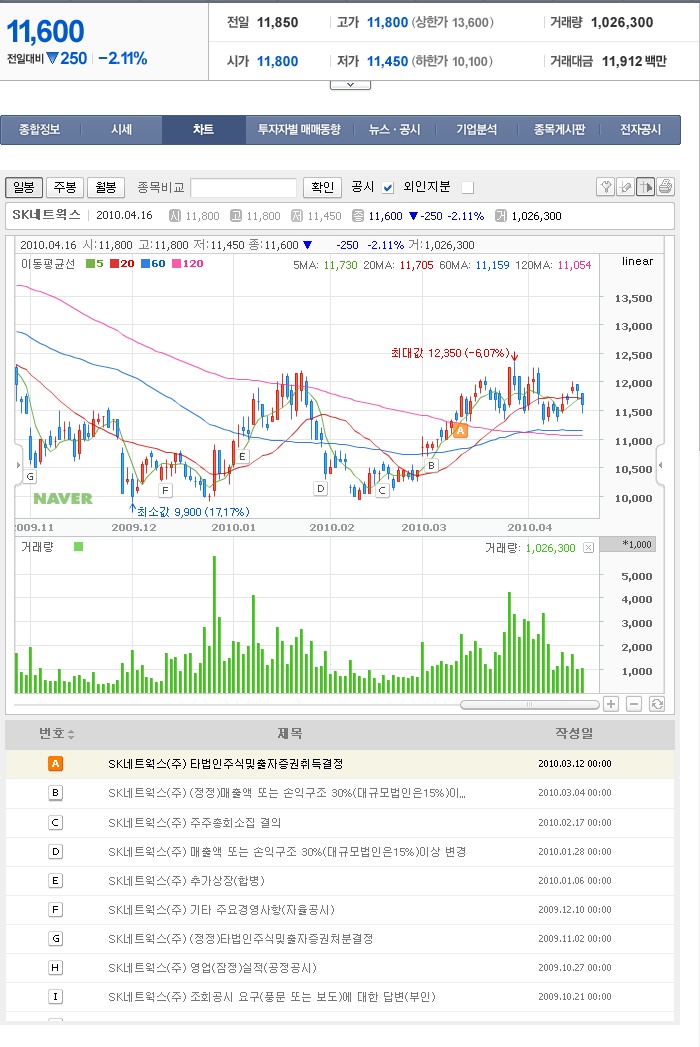Open 주주총회소집 결의 disclosure

[194, 823]
